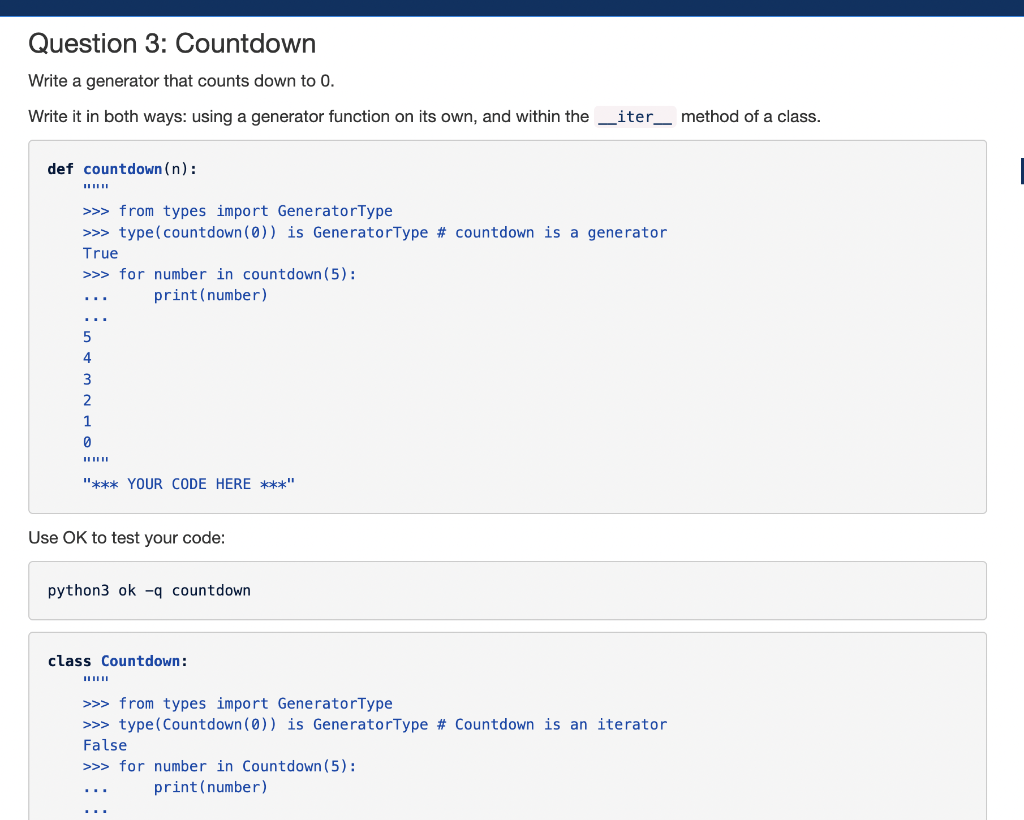Click the countdown function name in the code block

click(x=120, y=169)
